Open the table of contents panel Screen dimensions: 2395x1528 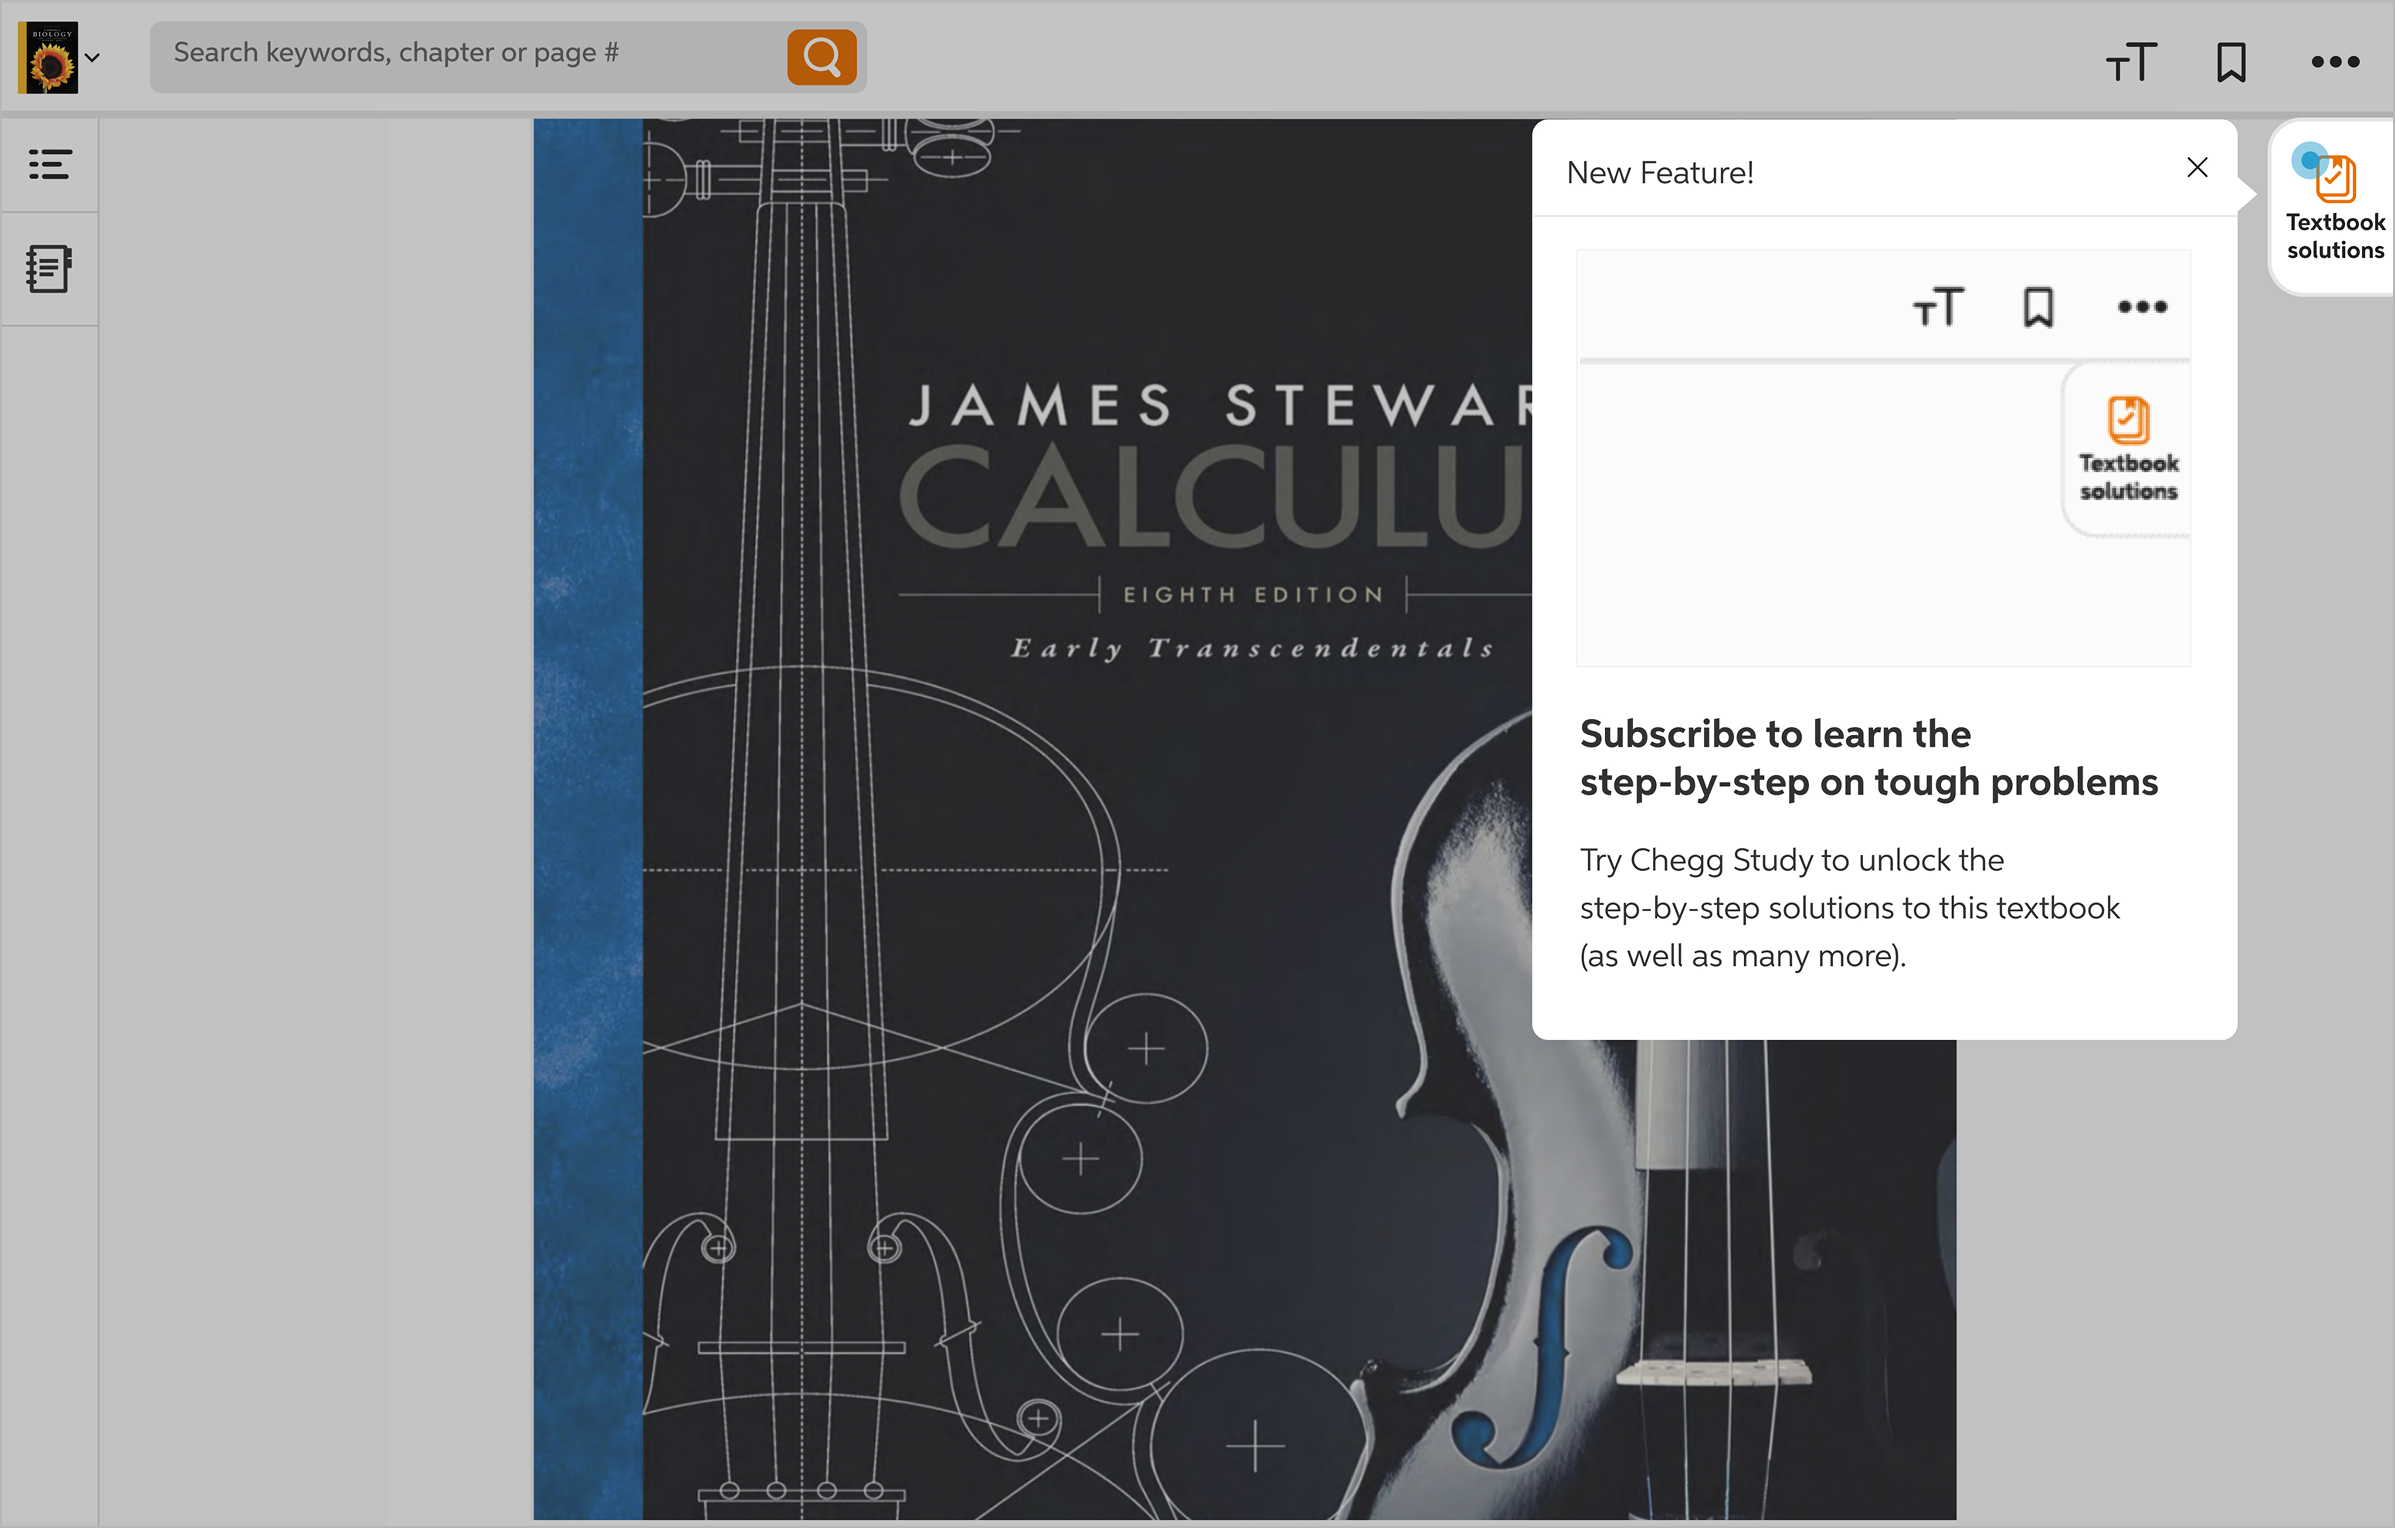49,164
